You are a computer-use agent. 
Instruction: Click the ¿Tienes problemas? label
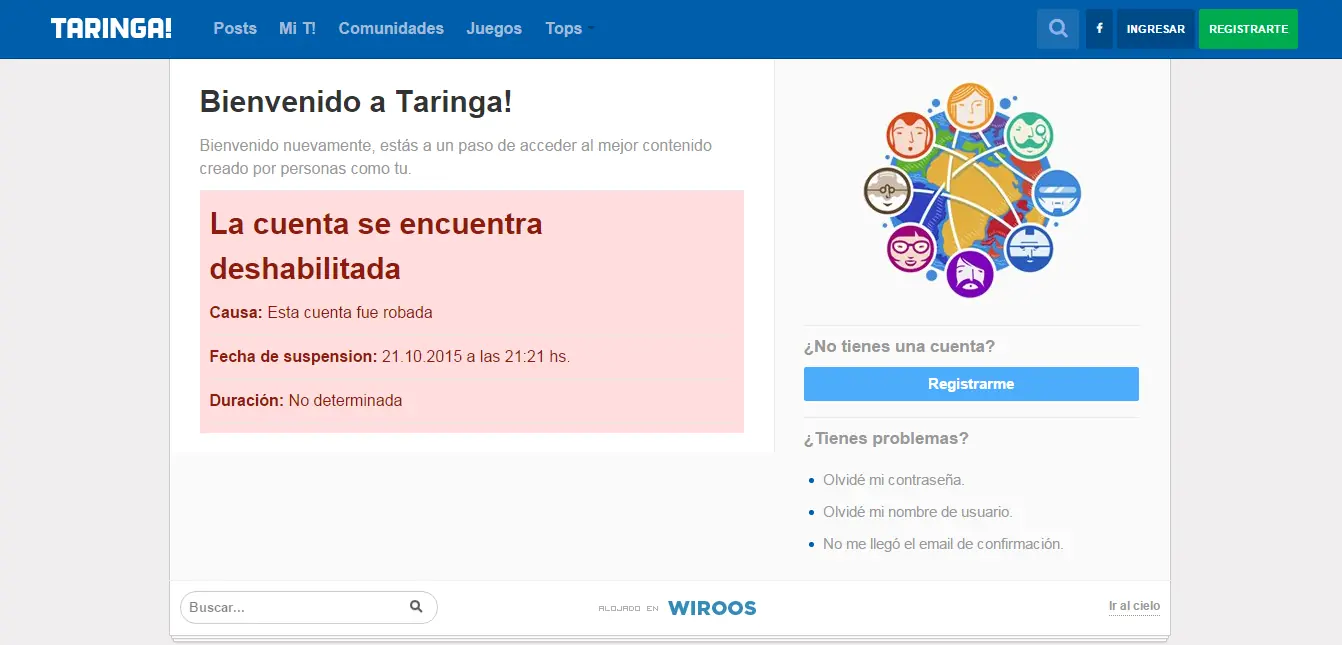pos(886,438)
